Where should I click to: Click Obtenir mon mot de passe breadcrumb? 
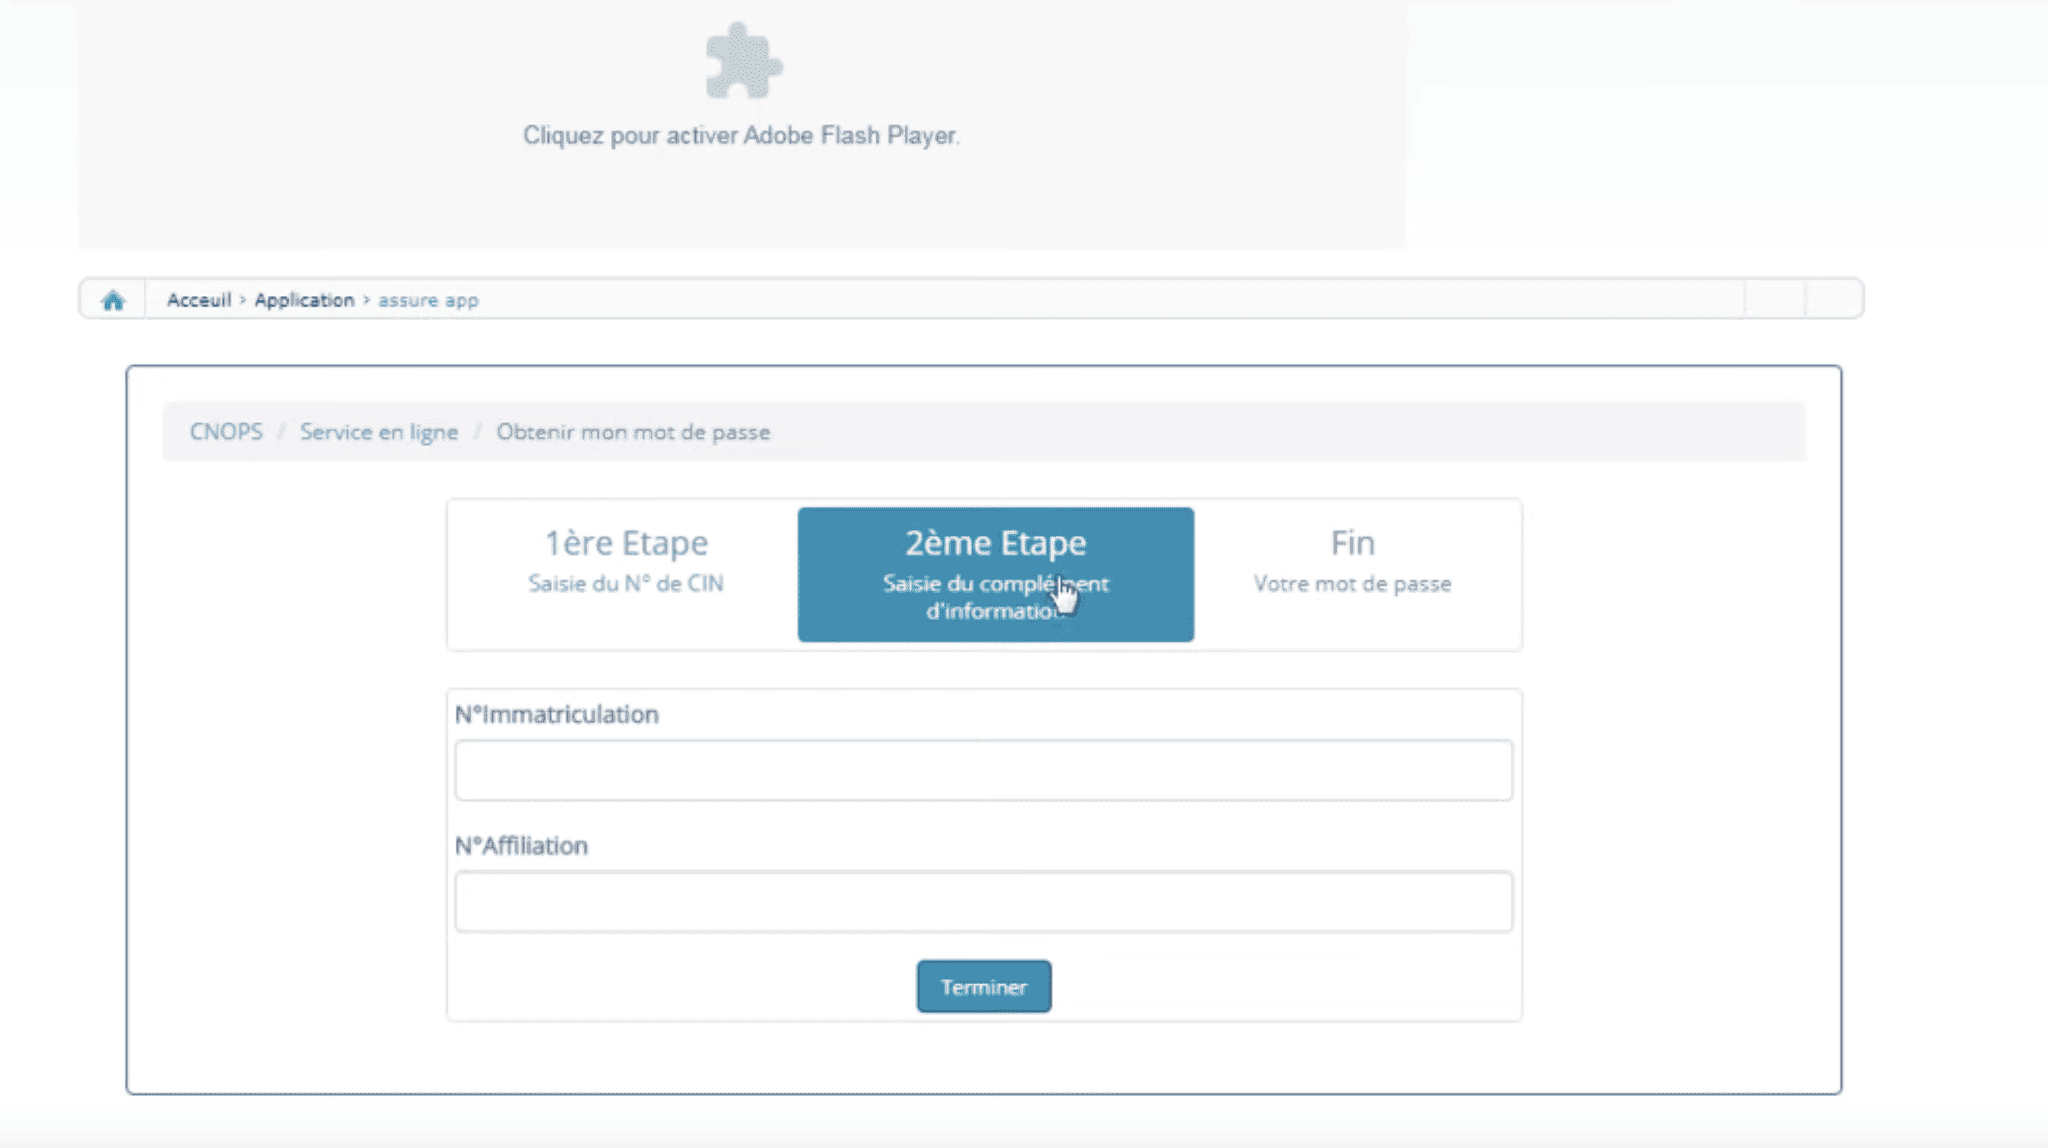pos(633,432)
